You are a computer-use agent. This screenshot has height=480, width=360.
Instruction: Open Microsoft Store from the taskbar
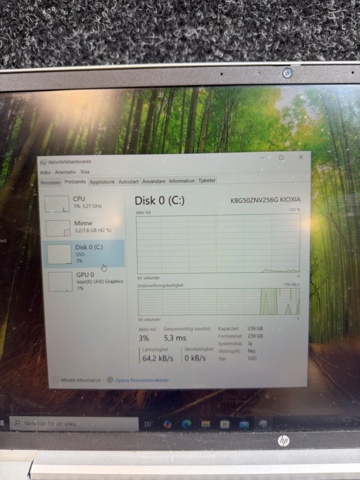click(x=225, y=424)
